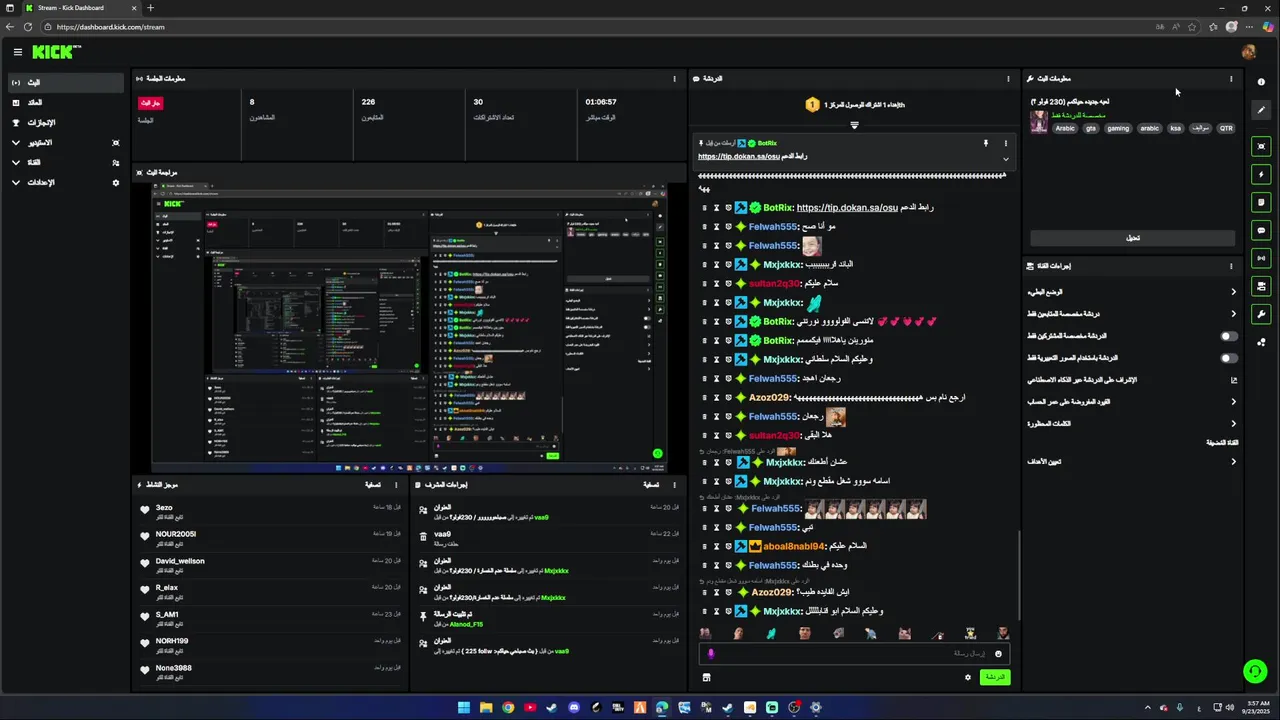Select the Stream item in left sidebar
Screen dimensions: 1280x720
(66, 82)
